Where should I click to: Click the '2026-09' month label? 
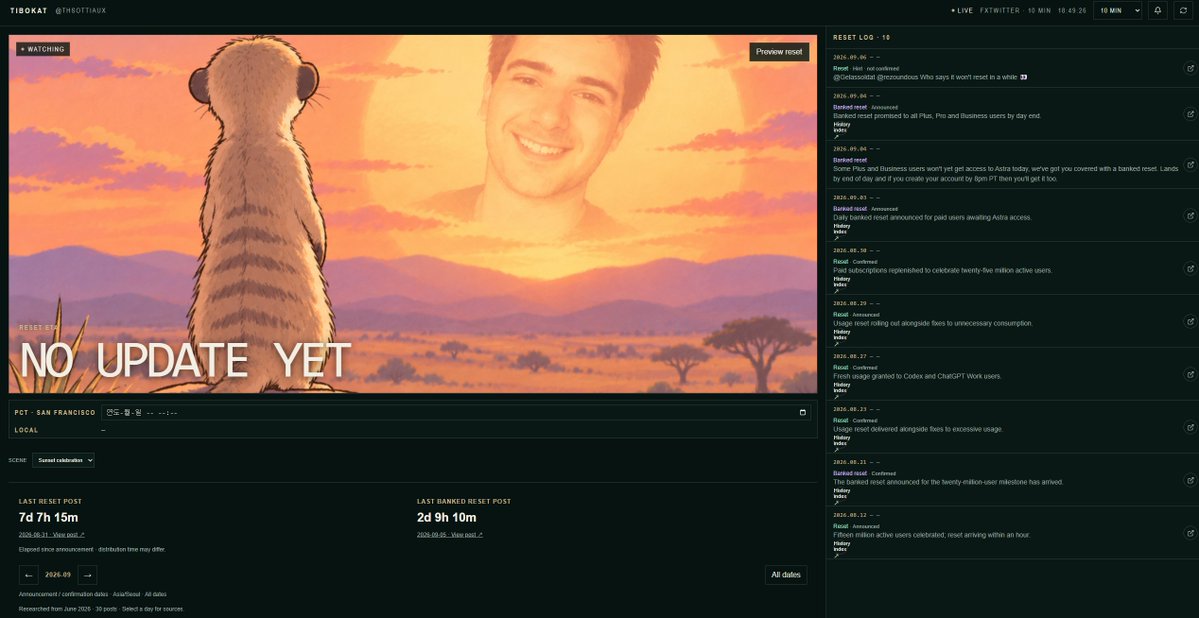[58, 575]
